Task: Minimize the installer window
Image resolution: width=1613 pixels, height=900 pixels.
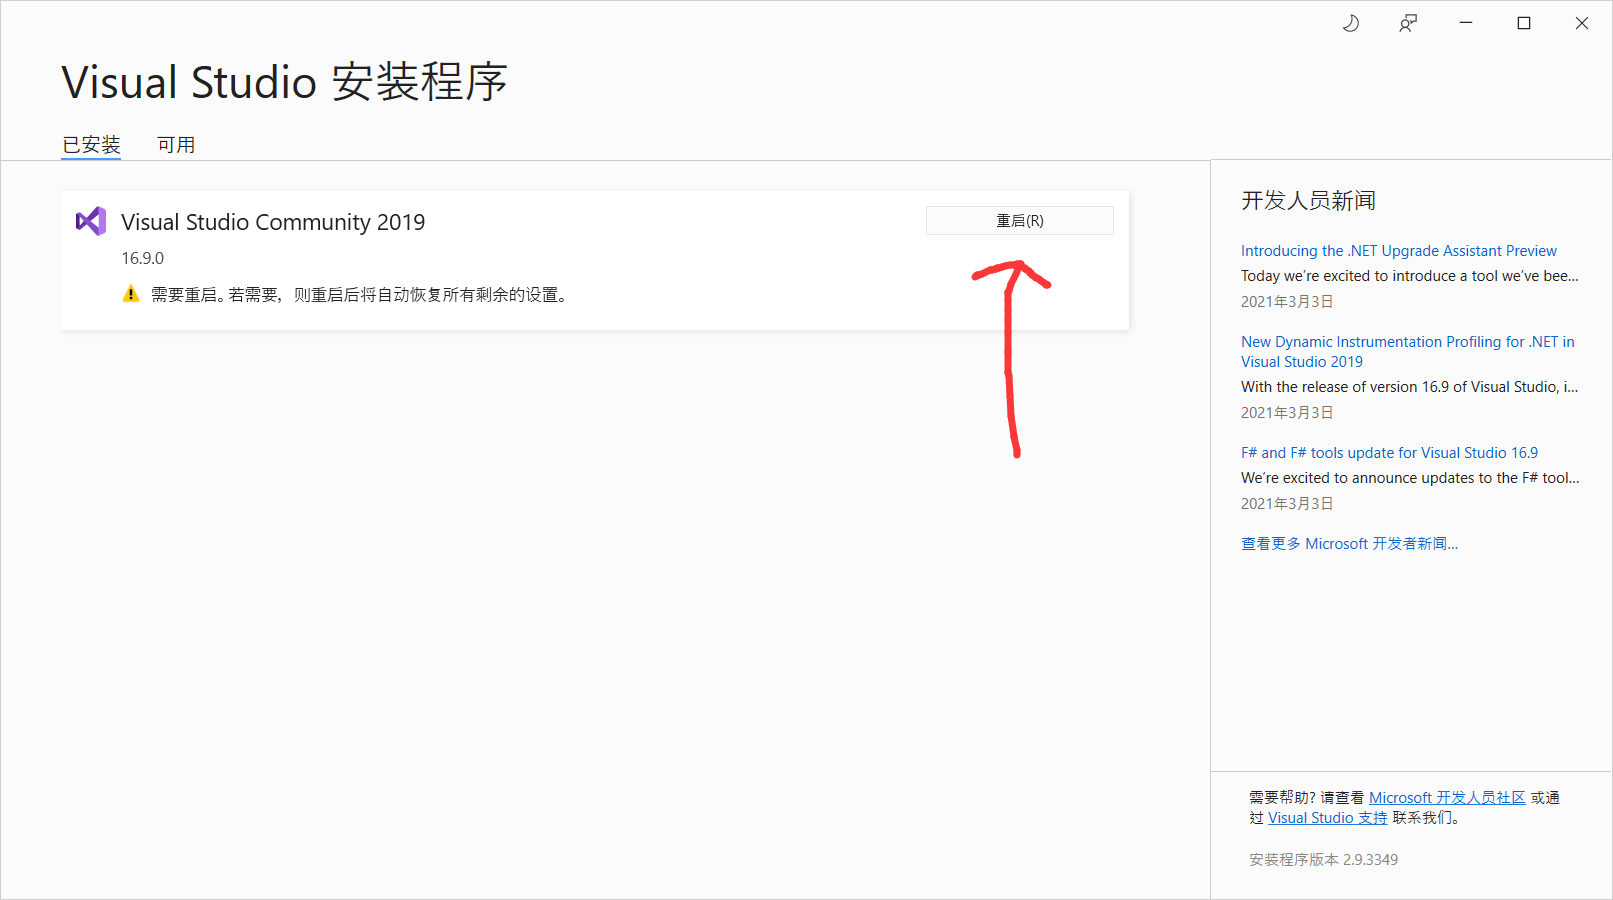Action: tap(1466, 23)
